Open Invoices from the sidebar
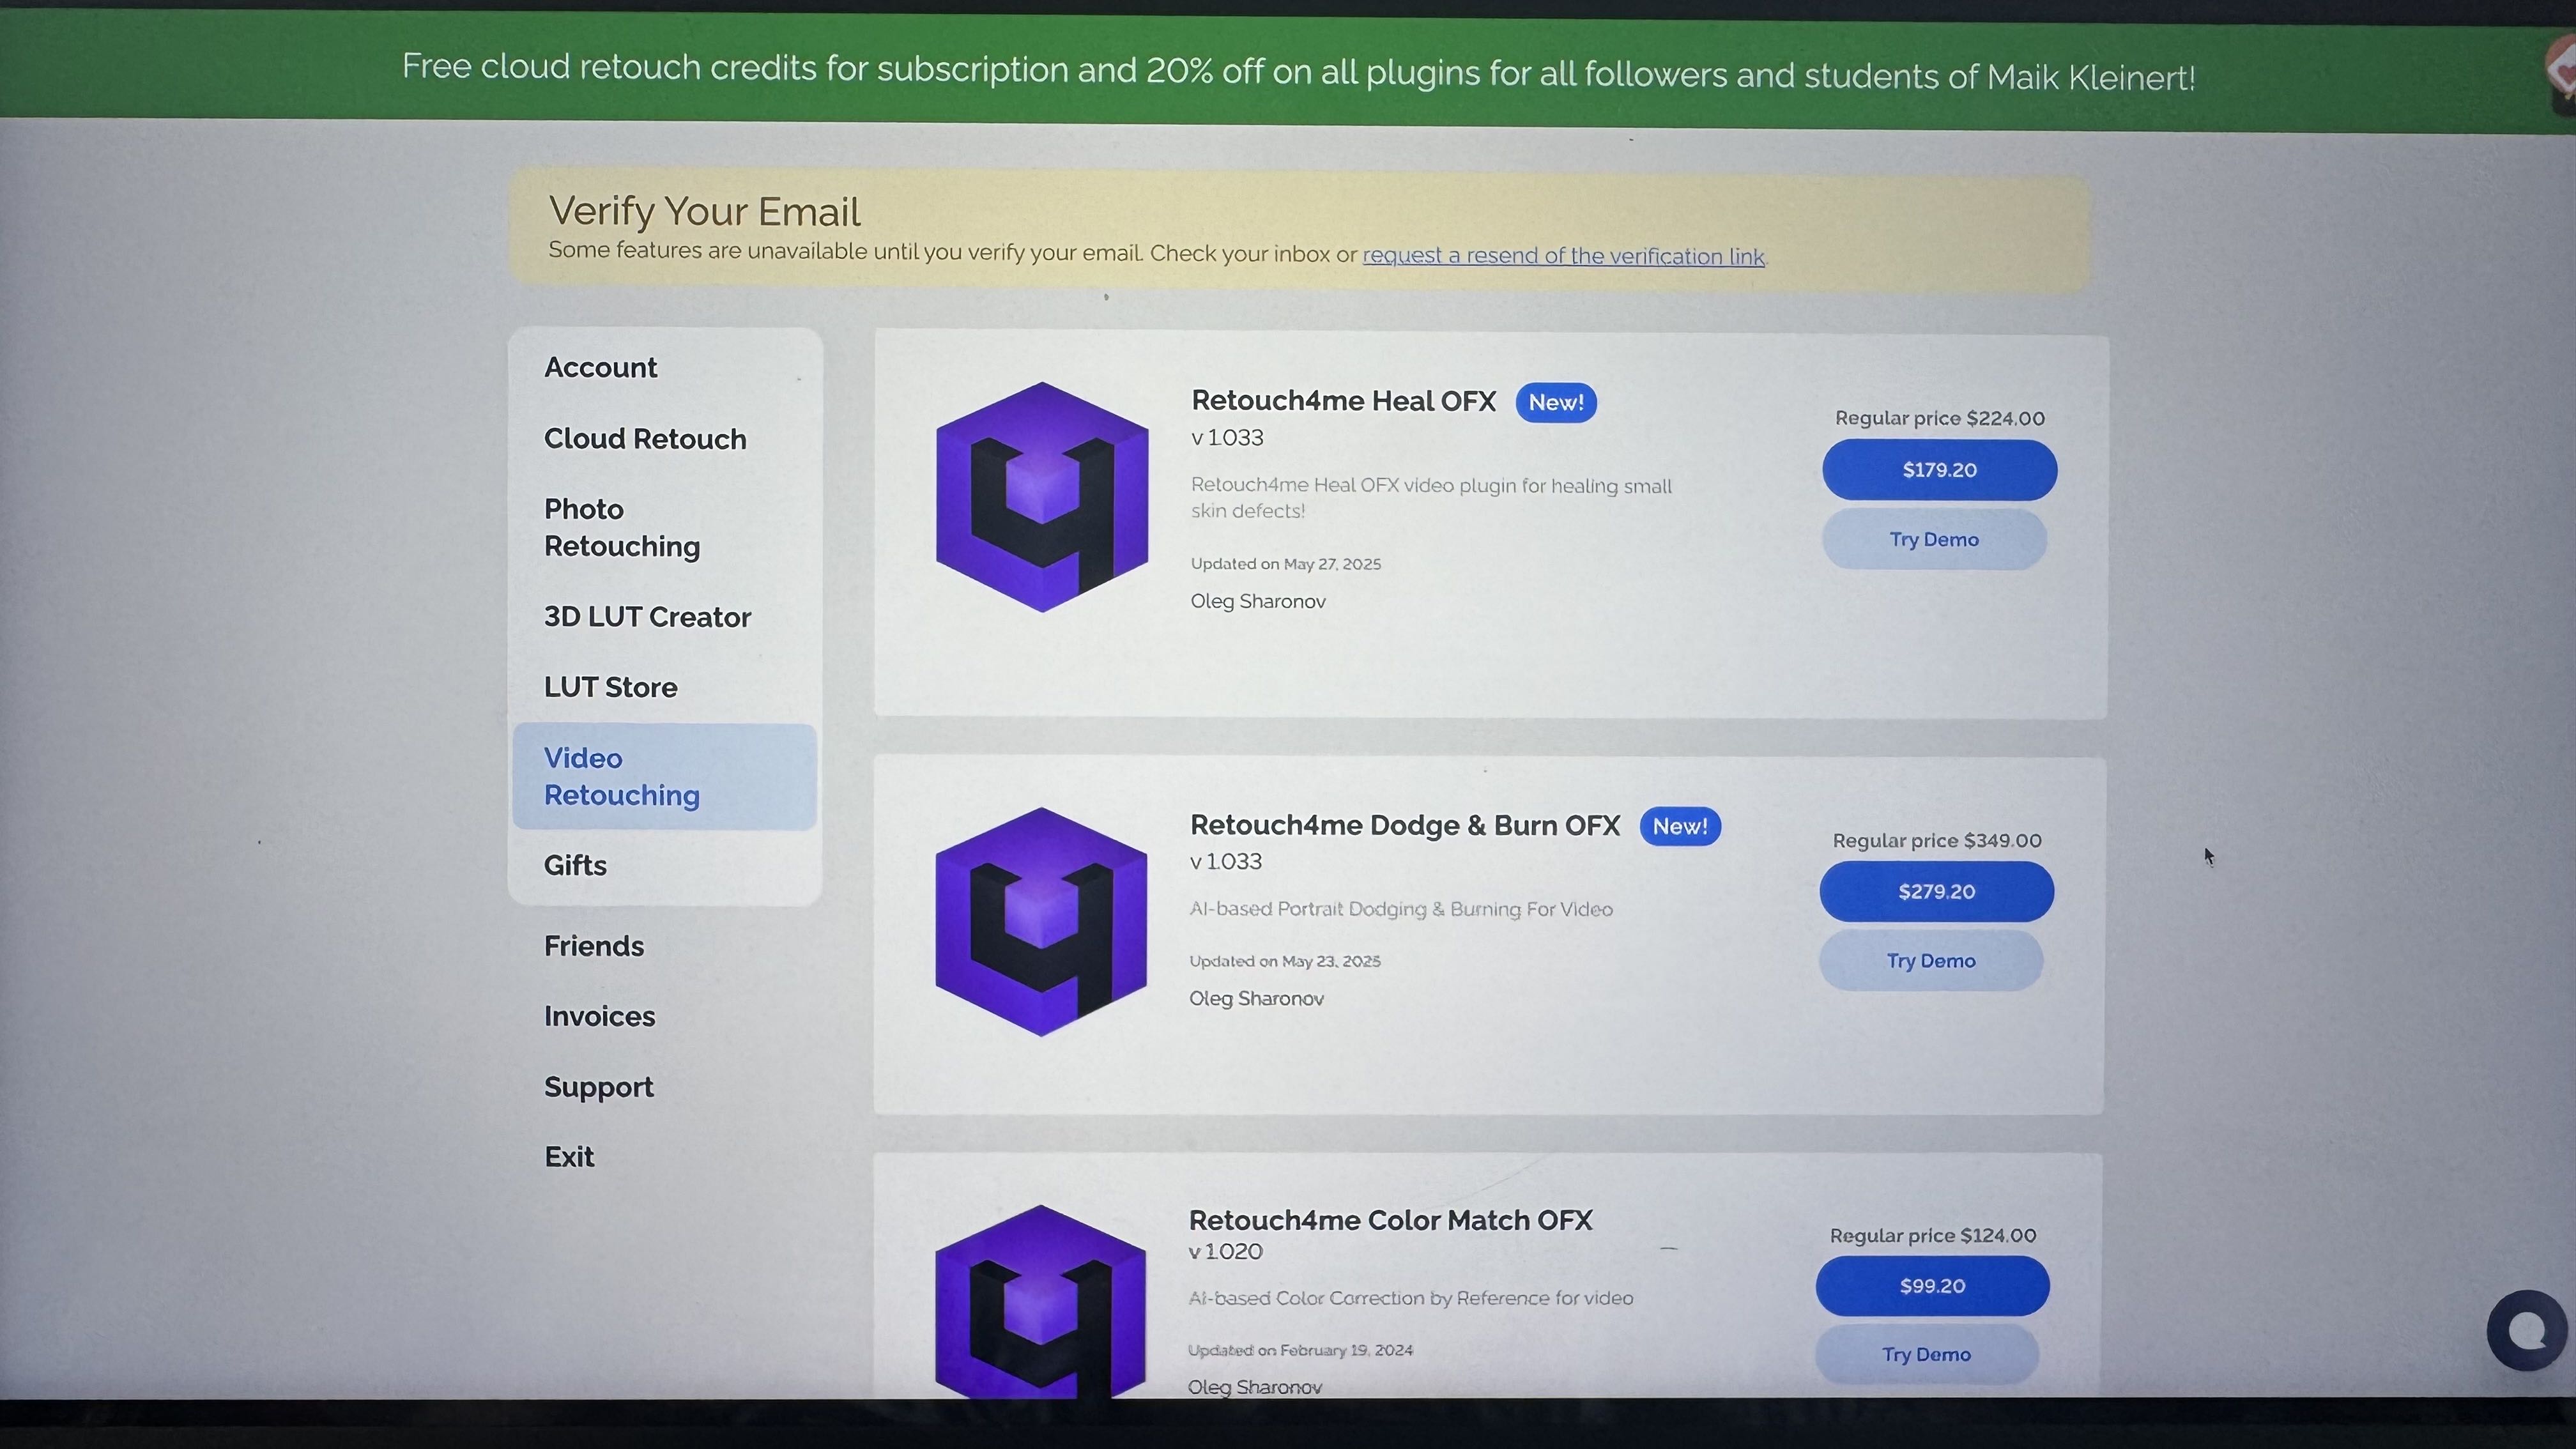Viewport: 2576px width, 1449px height. (x=599, y=1016)
